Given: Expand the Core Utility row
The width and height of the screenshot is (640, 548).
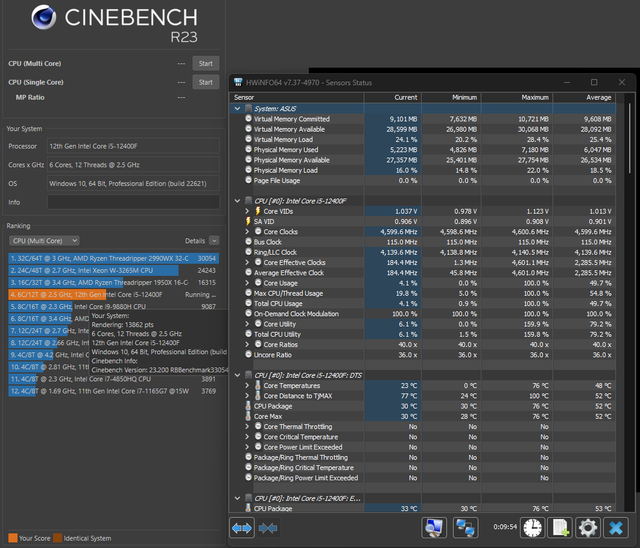Looking at the screenshot, I should [247, 324].
